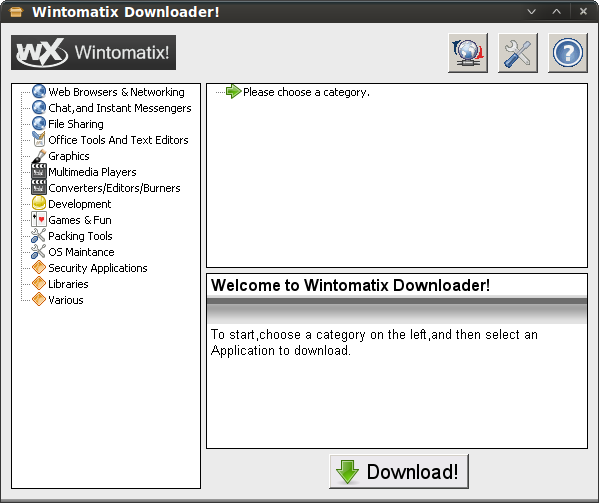The width and height of the screenshot is (599, 503).
Task: Open the Various category
Action: pyautogui.click(x=65, y=300)
